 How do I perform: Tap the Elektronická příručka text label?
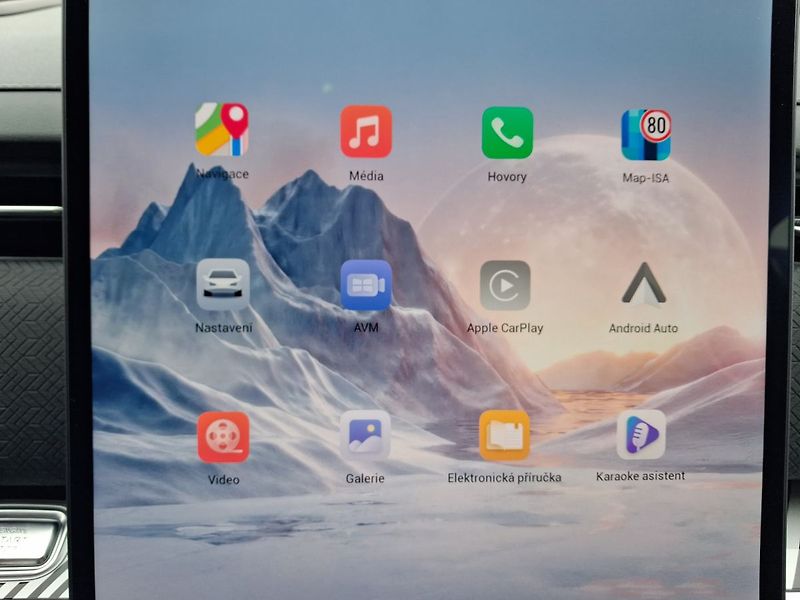coord(505,478)
